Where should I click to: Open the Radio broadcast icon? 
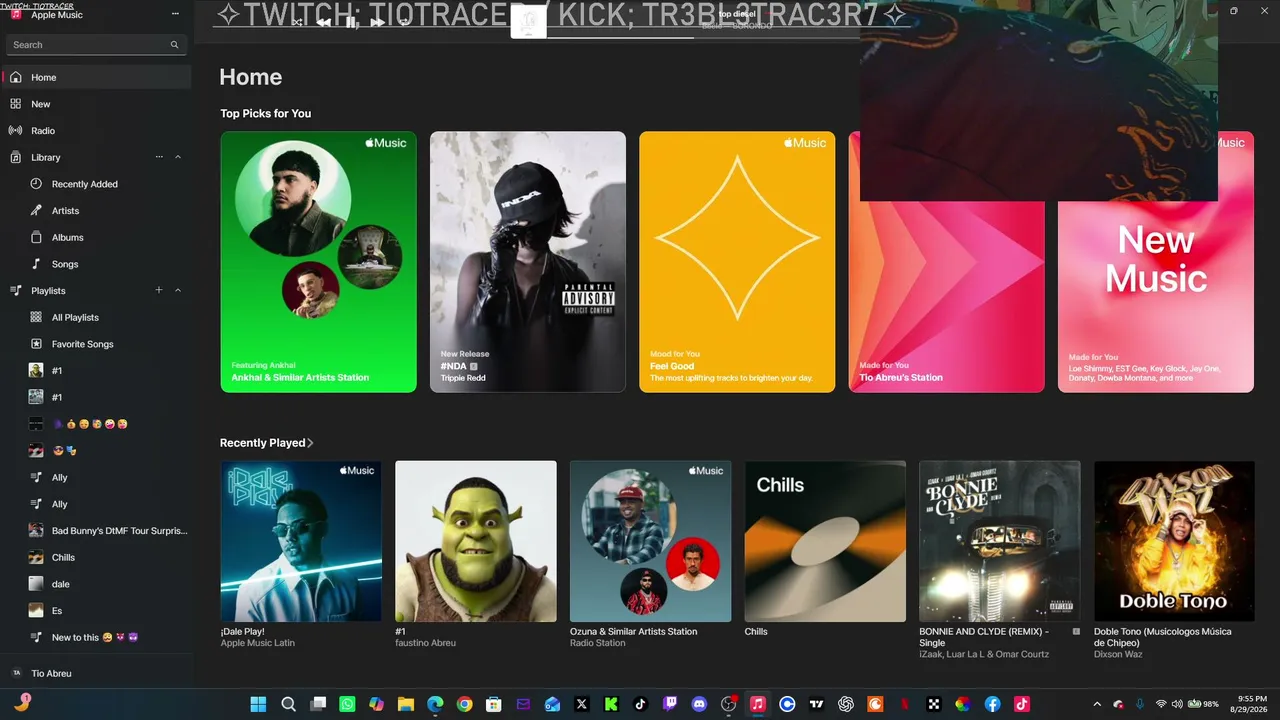(x=15, y=131)
